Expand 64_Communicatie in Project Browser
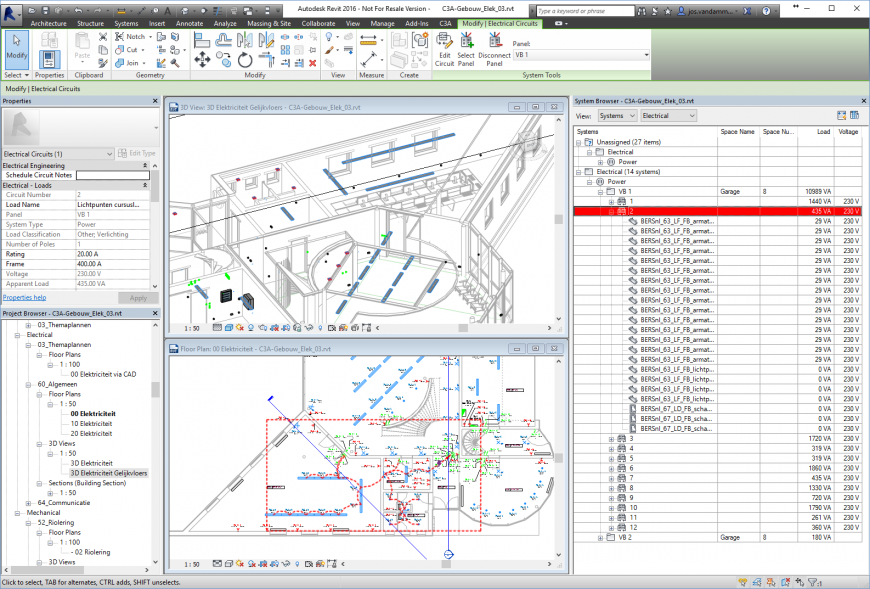Viewport: 870px width, 589px height. click(x=28, y=504)
